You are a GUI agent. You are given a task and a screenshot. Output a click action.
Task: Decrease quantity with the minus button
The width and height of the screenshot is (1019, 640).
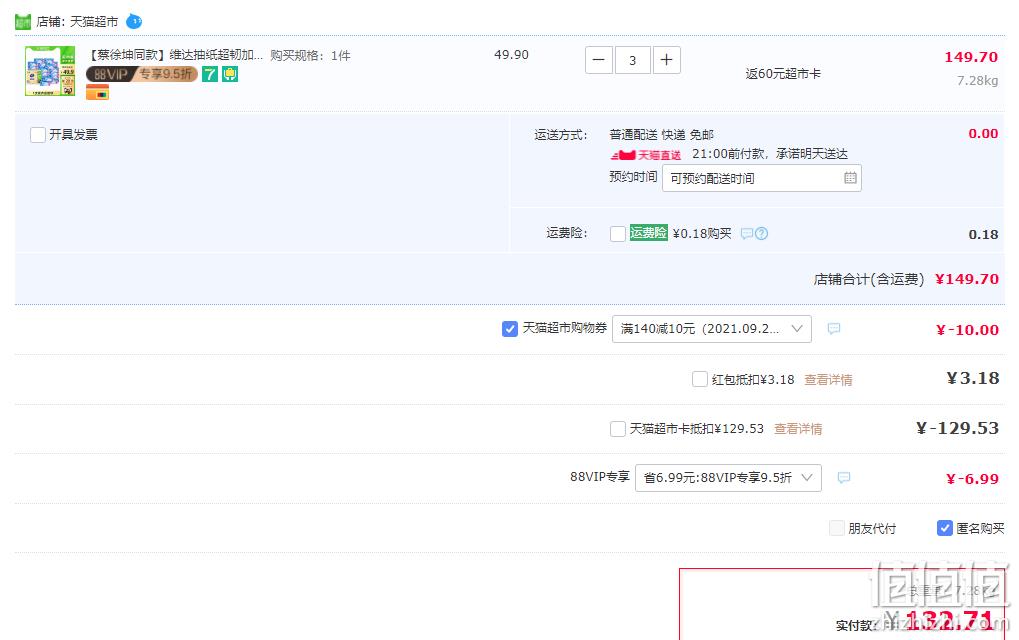click(599, 60)
